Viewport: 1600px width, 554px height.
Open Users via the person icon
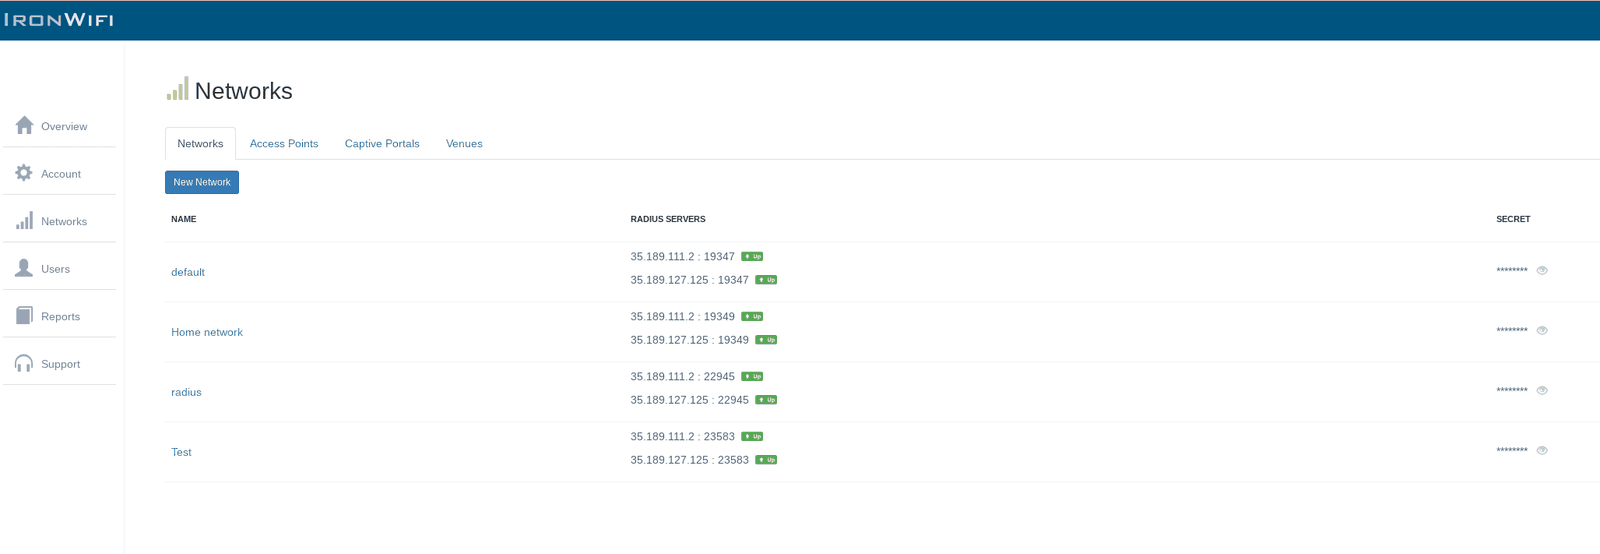tap(24, 268)
